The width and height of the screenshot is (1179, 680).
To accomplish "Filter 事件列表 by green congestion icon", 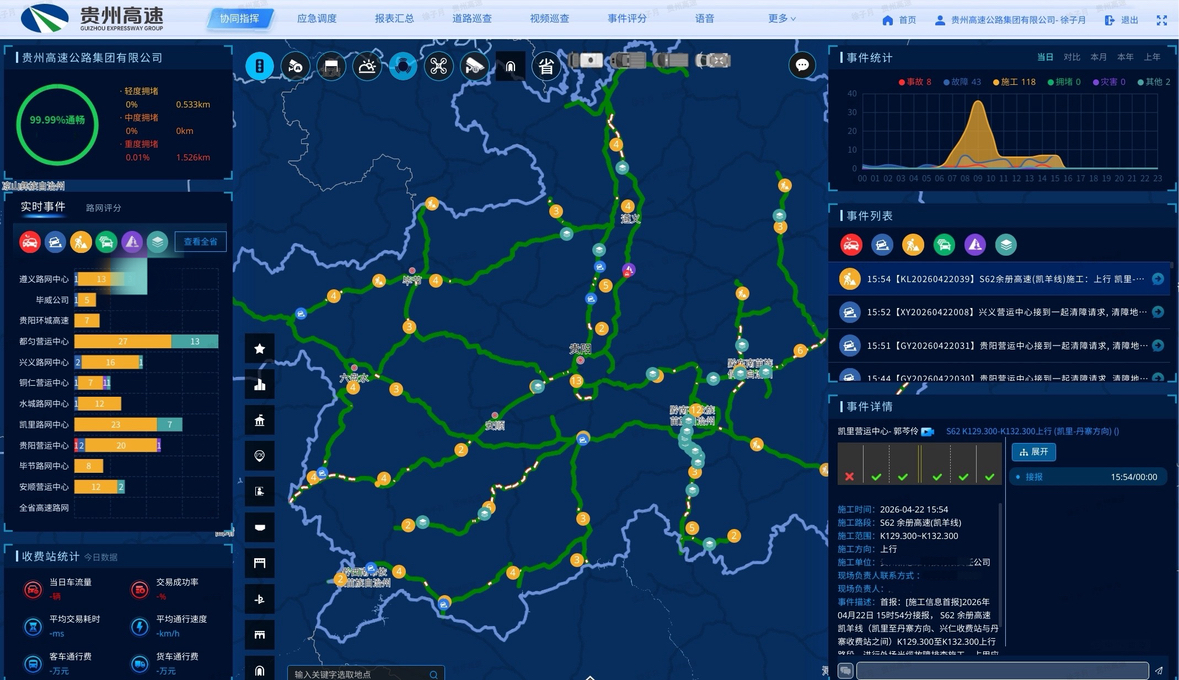I will click(944, 244).
